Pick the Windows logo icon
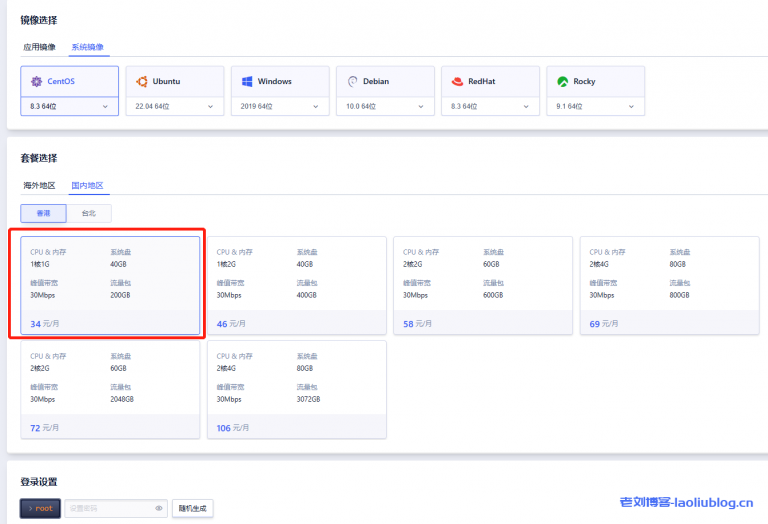 [x=247, y=81]
